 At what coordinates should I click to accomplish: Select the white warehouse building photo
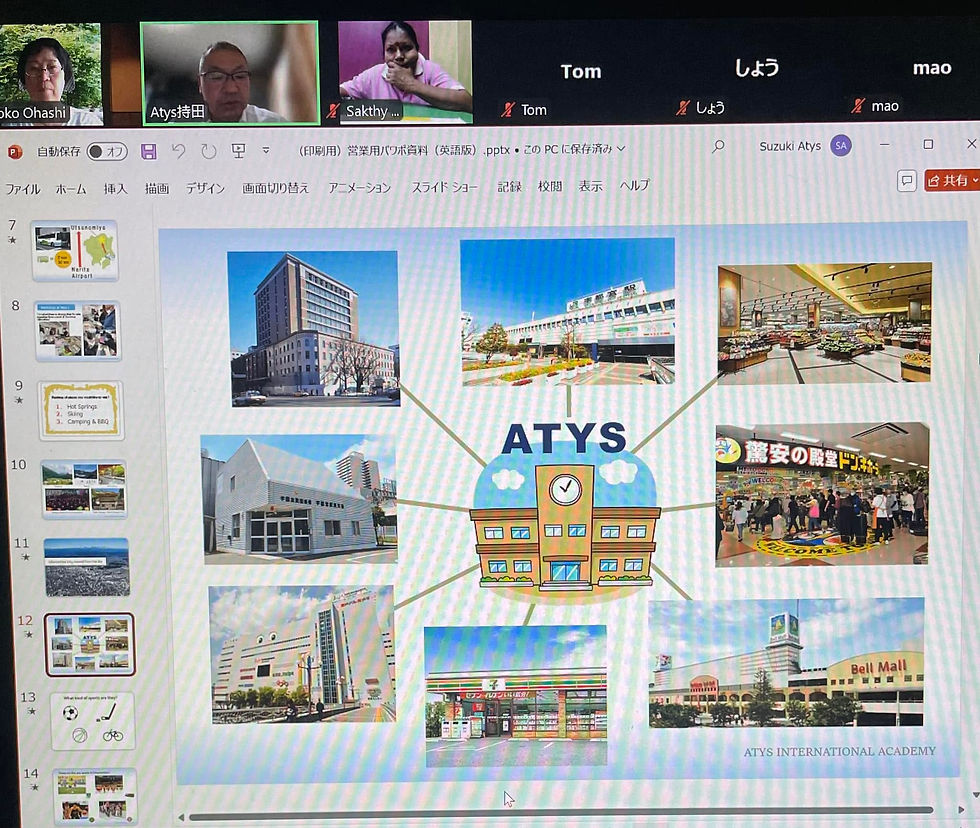click(x=299, y=499)
